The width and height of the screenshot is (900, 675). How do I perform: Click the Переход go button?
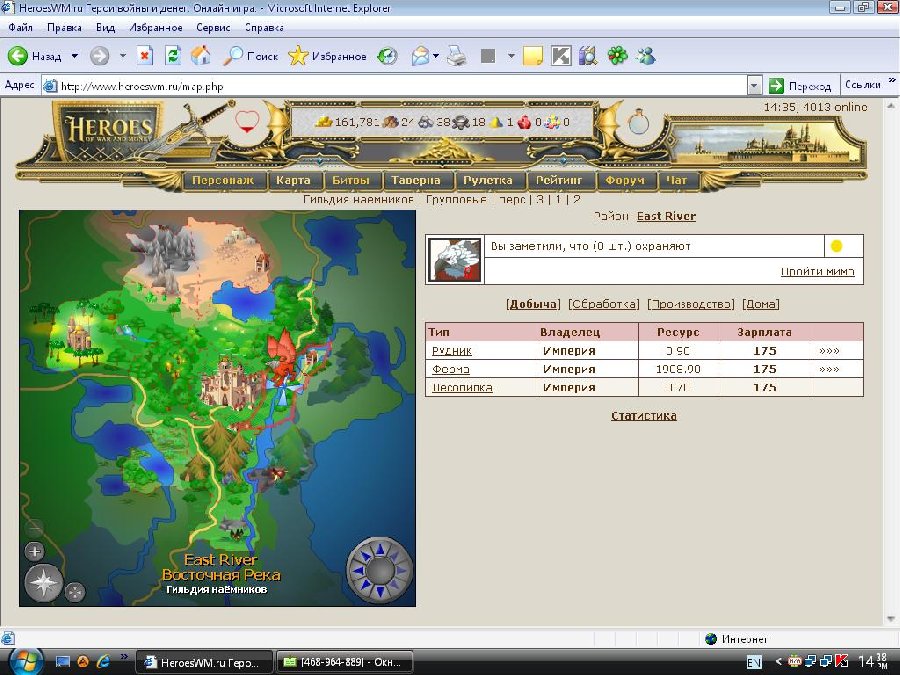[800, 86]
